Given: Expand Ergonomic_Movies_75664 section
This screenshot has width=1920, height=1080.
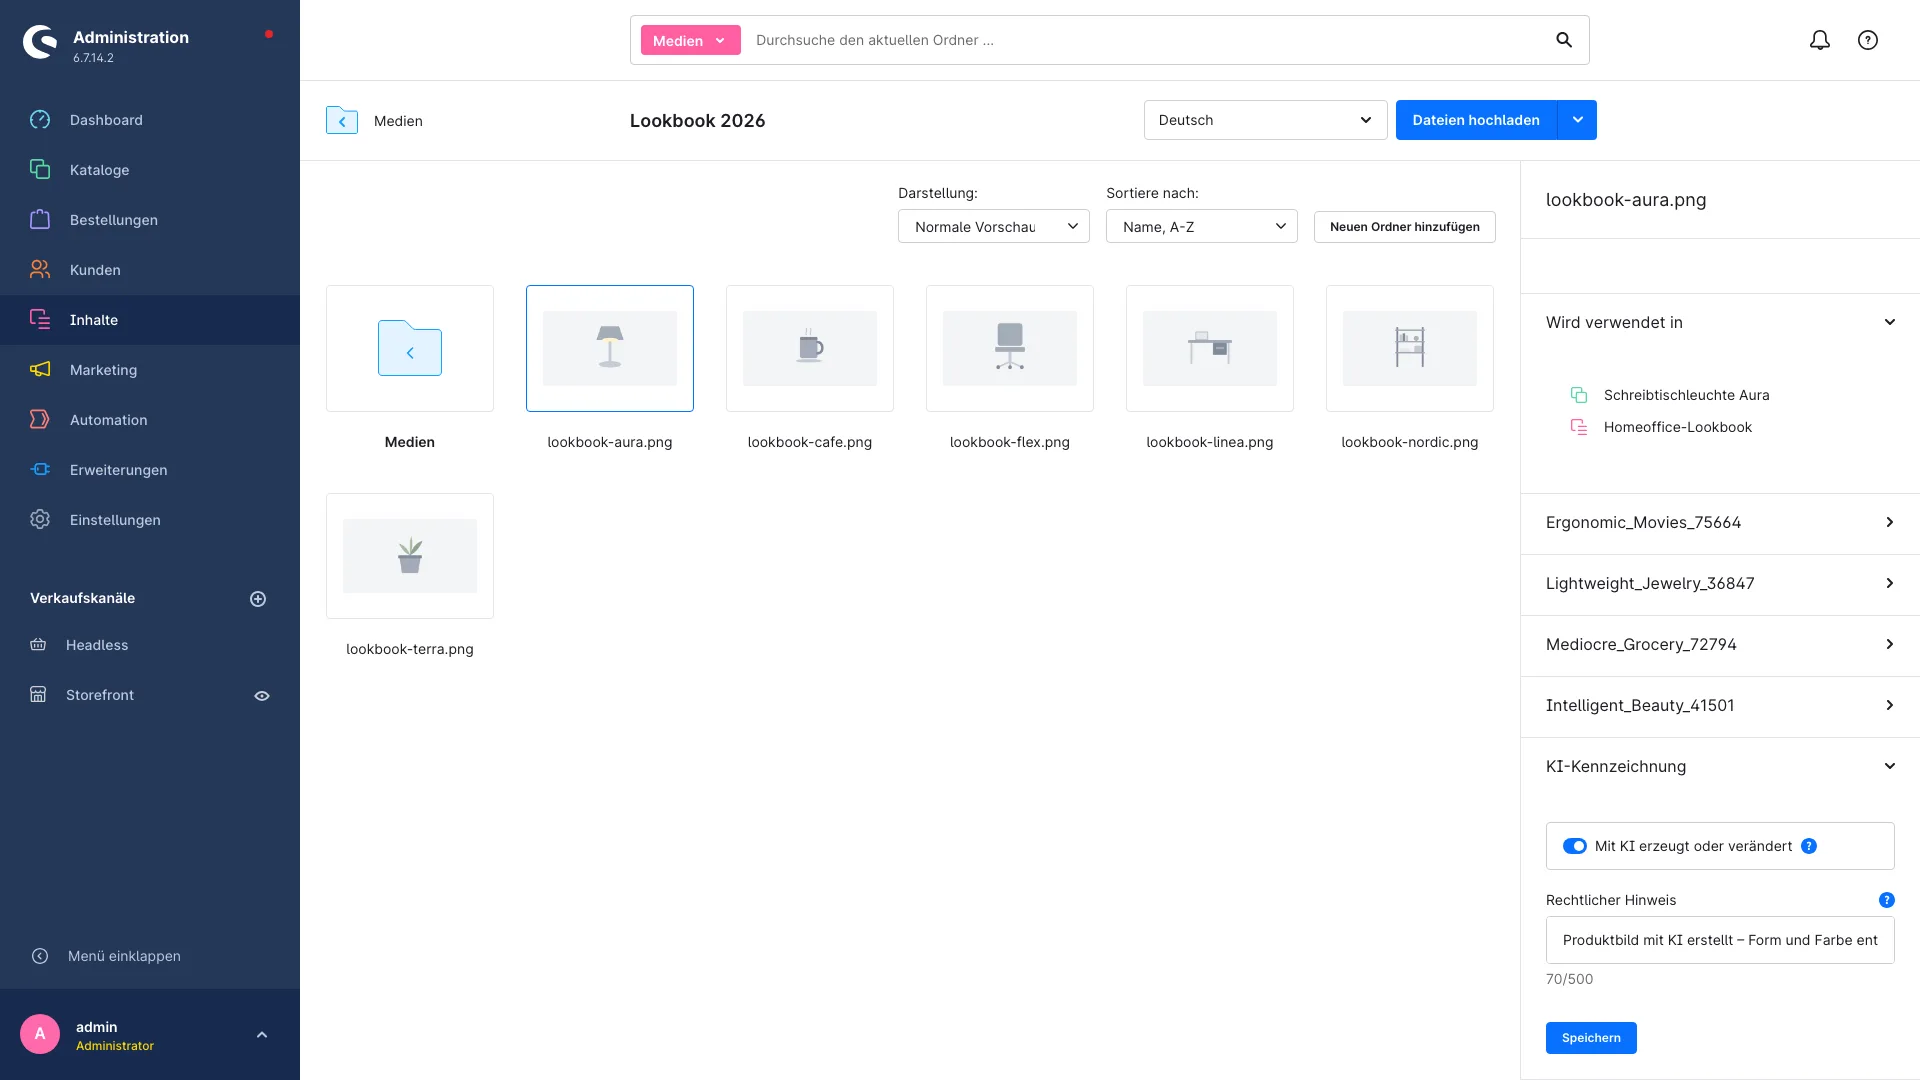Looking at the screenshot, I should coord(1720,523).
